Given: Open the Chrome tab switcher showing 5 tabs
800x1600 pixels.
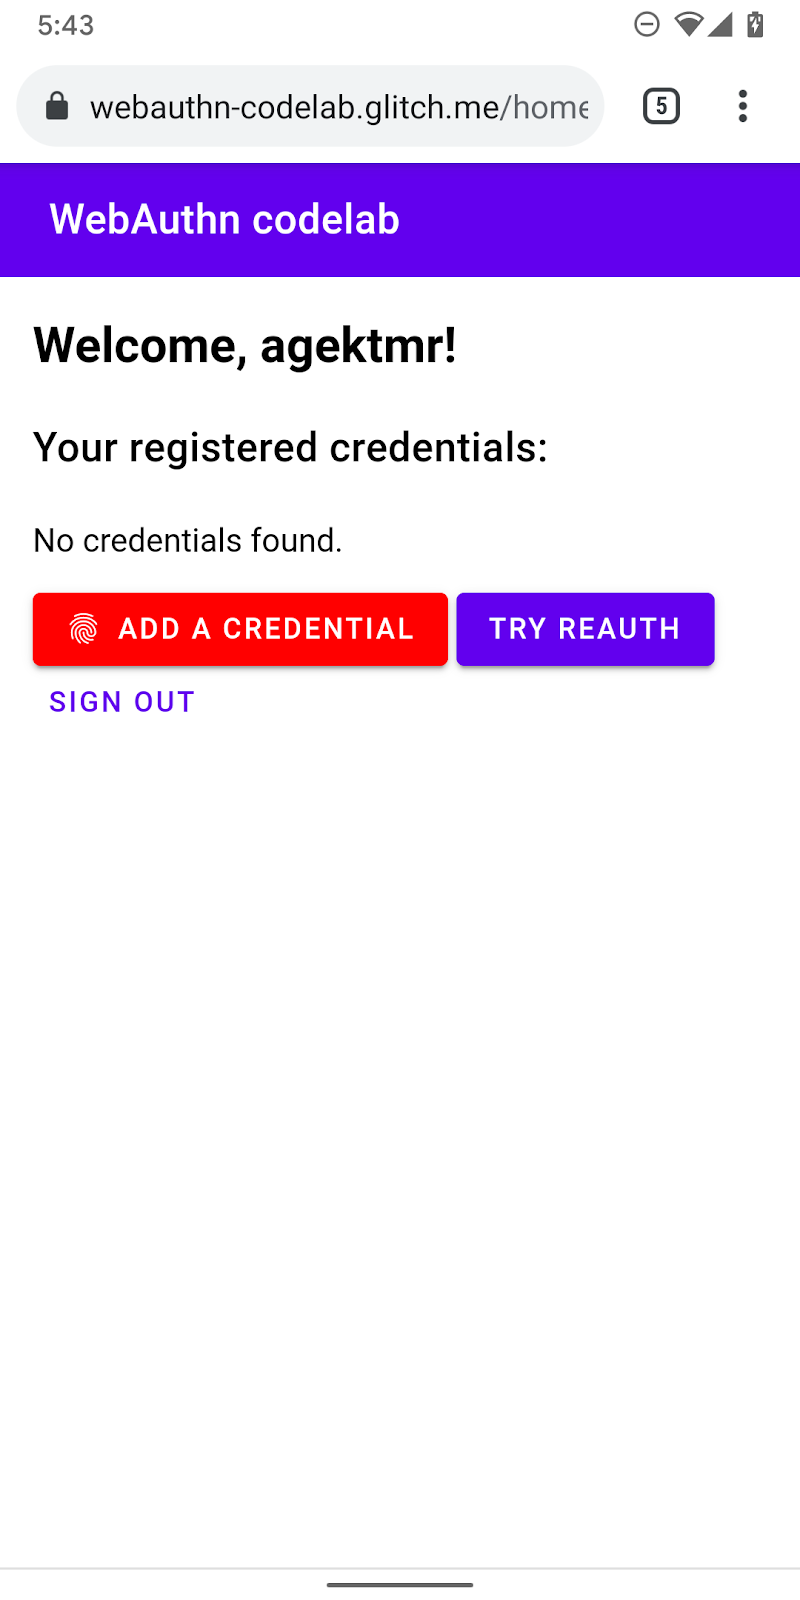Looking at the screenshot, I should point(661,106).
